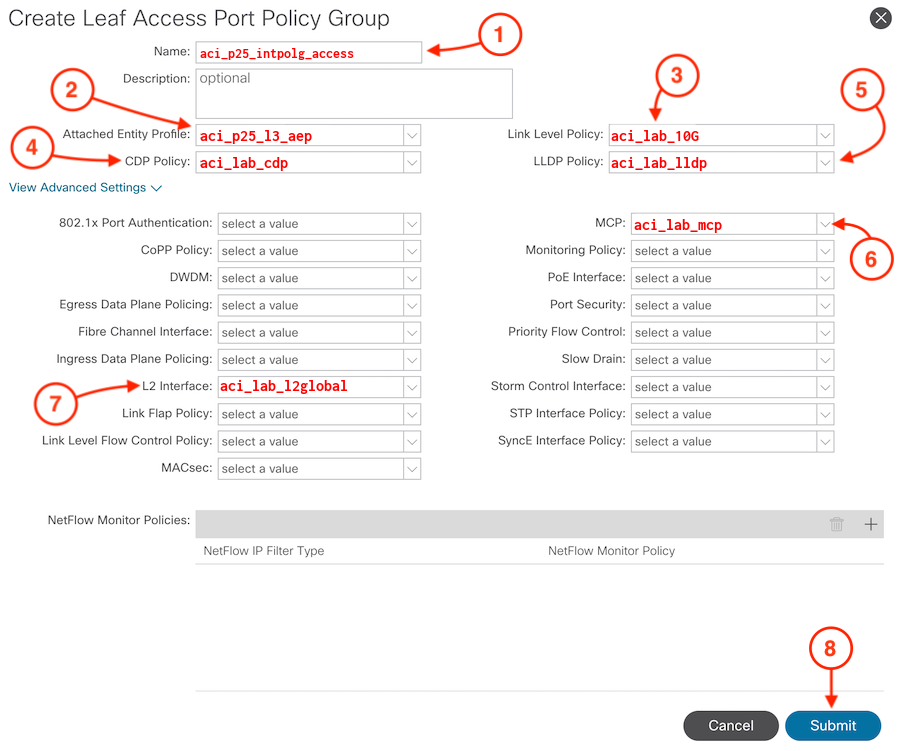Open the Storm Control Interface dropdown
Viewport: 900px width, 751px height.
click(x=824, y=387)
